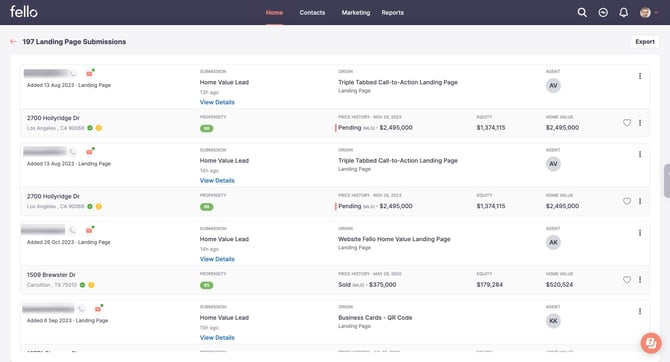Click the circular arrow icon in header
Image resolution: width=670 pixels, height=362 pixels.
pos(603,12)
